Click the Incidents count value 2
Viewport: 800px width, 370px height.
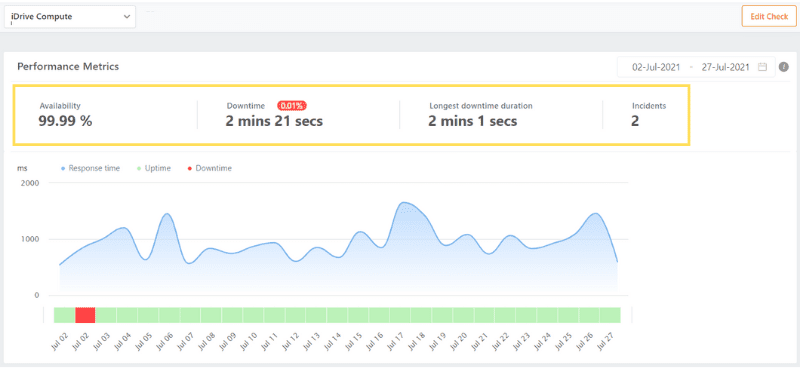635,121
